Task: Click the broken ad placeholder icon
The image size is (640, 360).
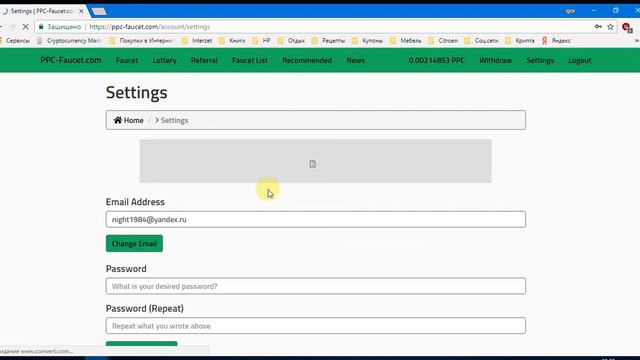Action: pos(312,164)
